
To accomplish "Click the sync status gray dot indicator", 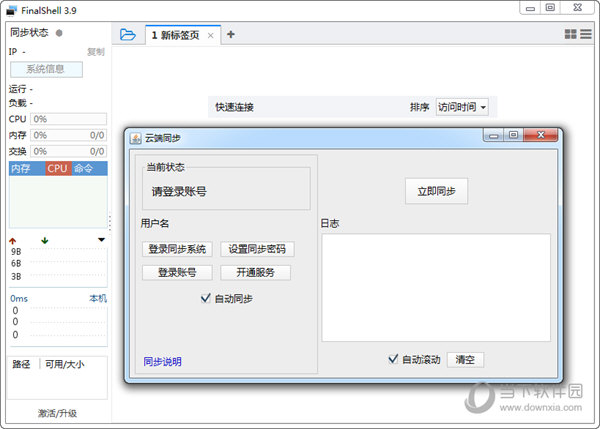I will 59,33.
